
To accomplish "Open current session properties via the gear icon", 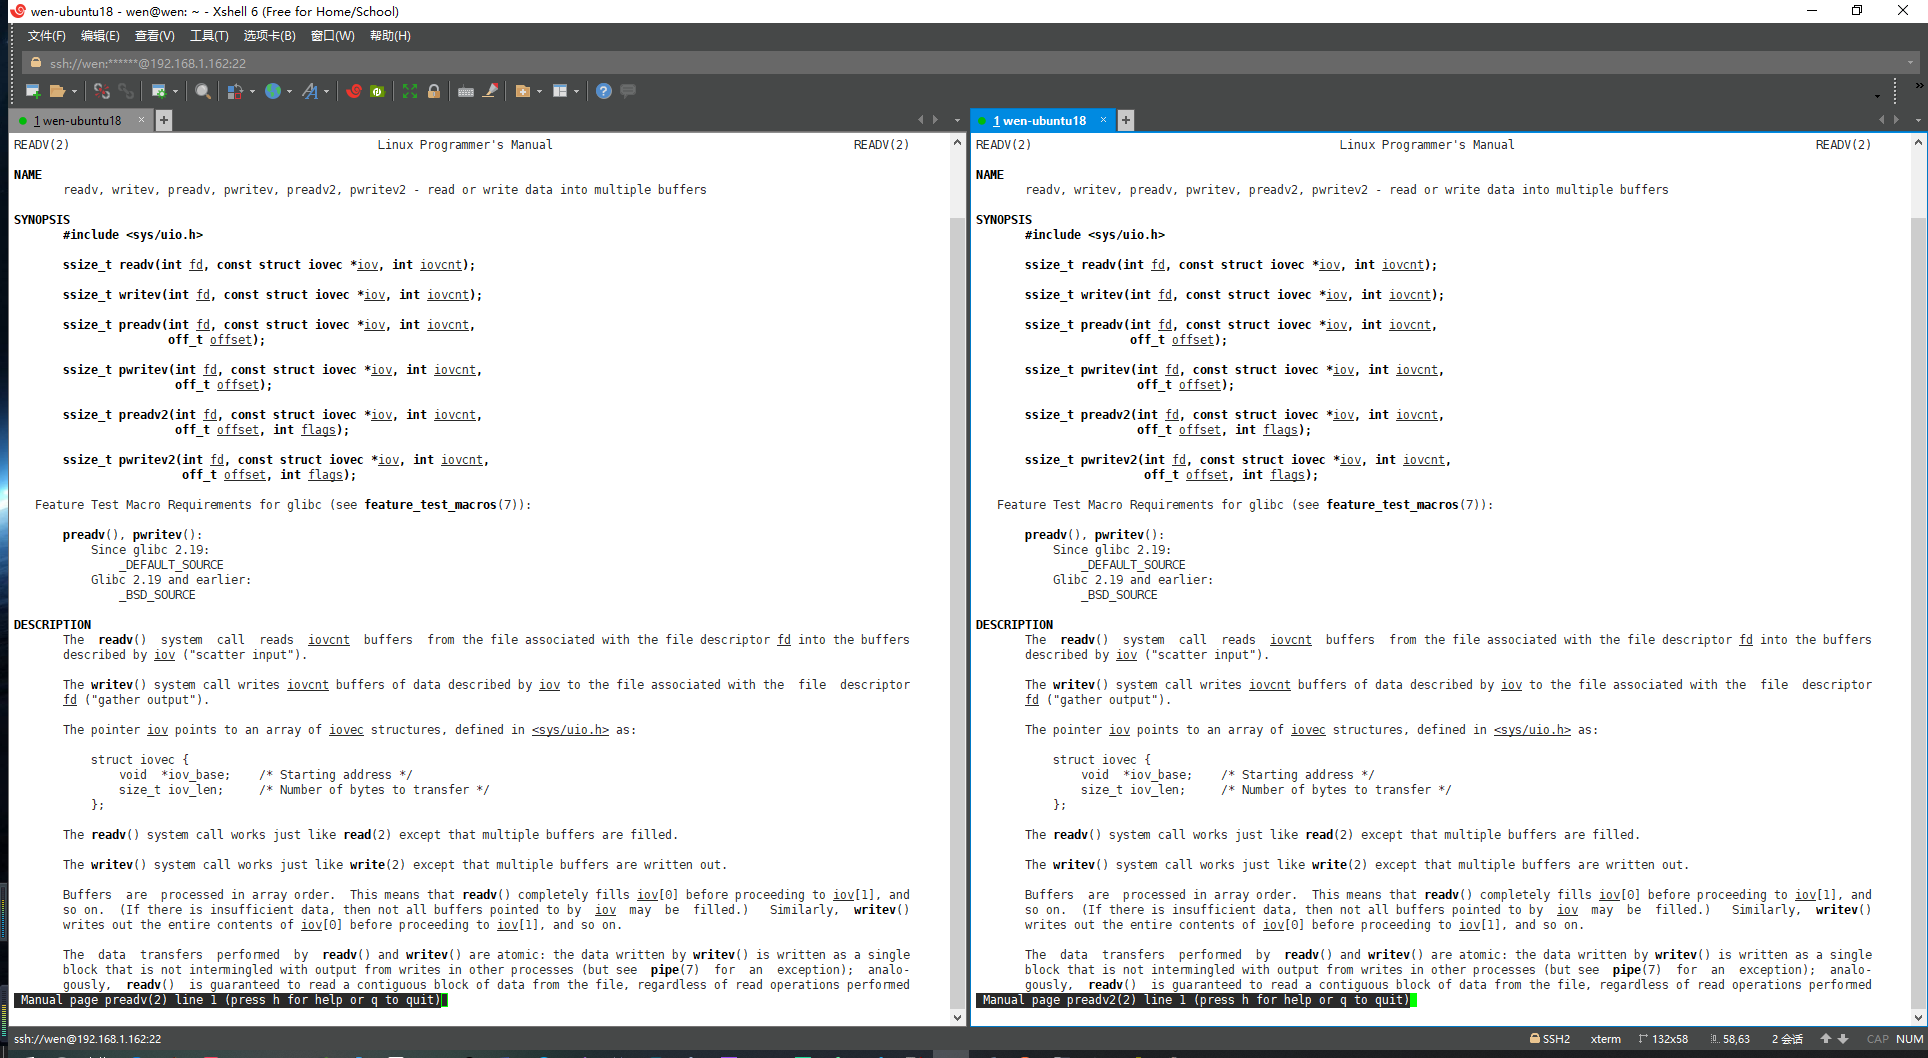I will pyautogui.click(x=160, y=91).
